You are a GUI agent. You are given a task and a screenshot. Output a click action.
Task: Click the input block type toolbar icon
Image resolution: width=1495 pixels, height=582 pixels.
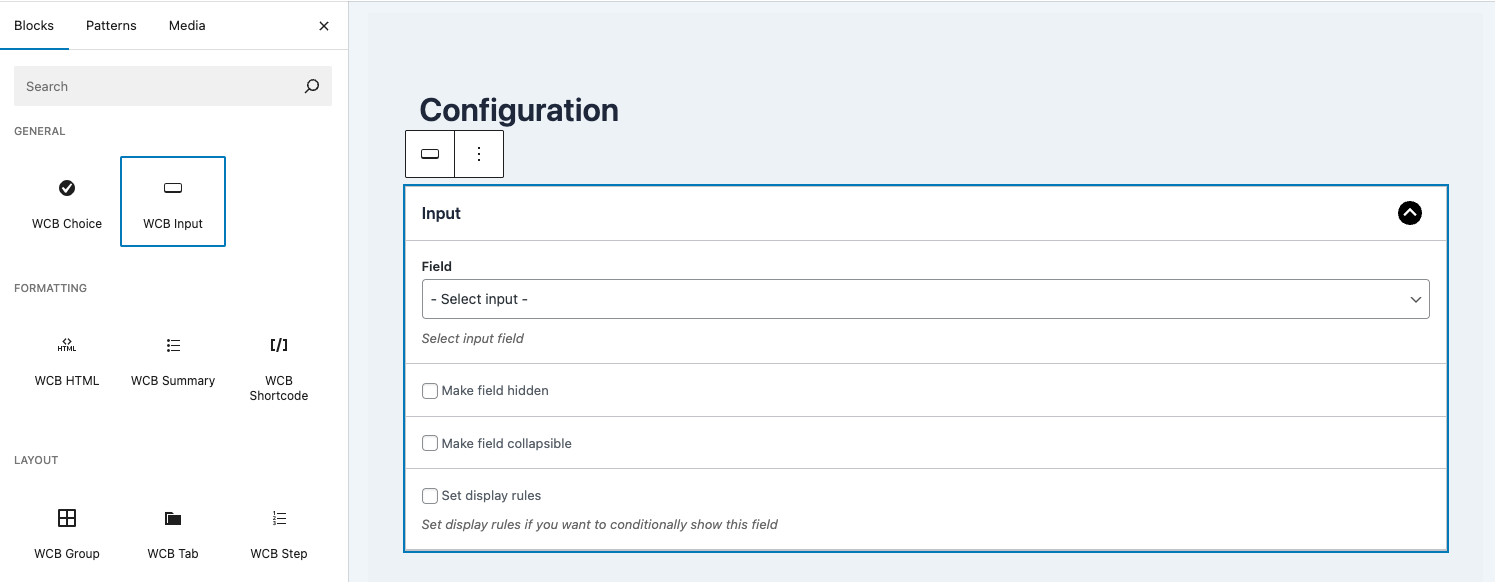point(430,154)
